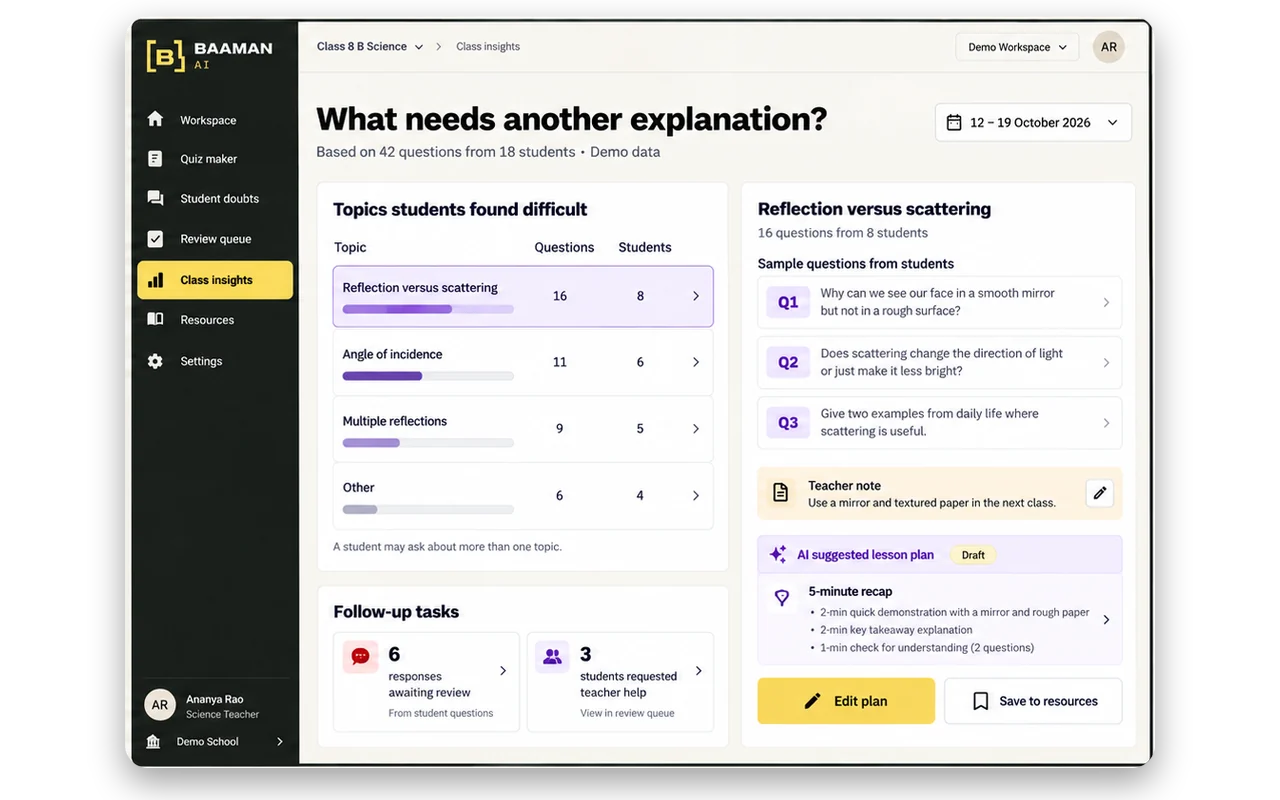
Task: Click the Teacher note document icon
Action: 780,492
